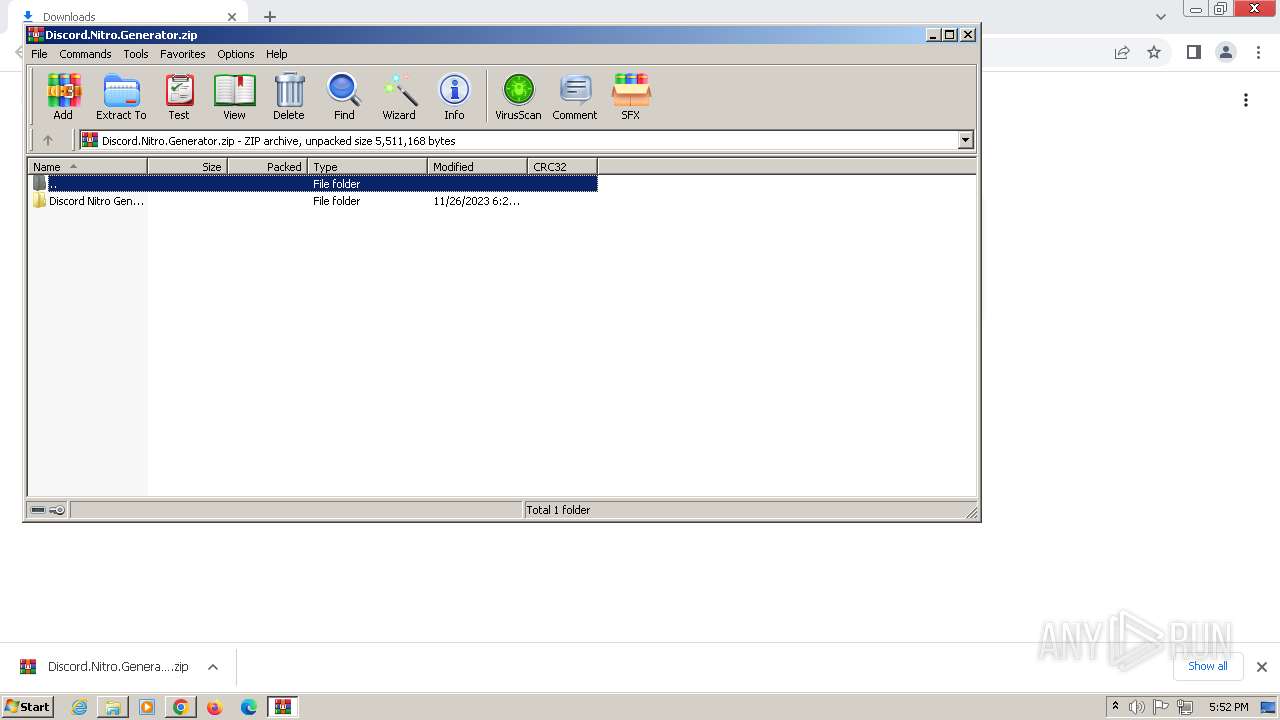Viewport: 1280px width, 720px height.
Task: Open the Favorites menu
Action: (183, 54)
